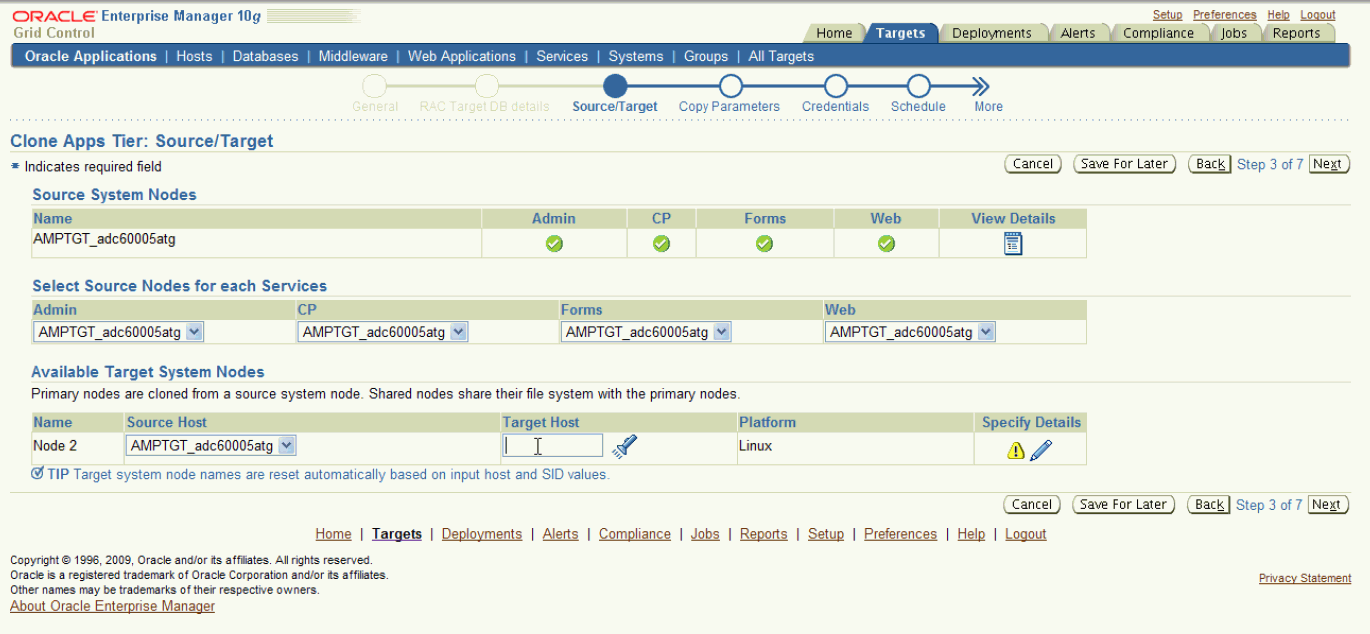1370x634 pixels.
Task: Open the Setup link at top right
Action: (1167, 15)
